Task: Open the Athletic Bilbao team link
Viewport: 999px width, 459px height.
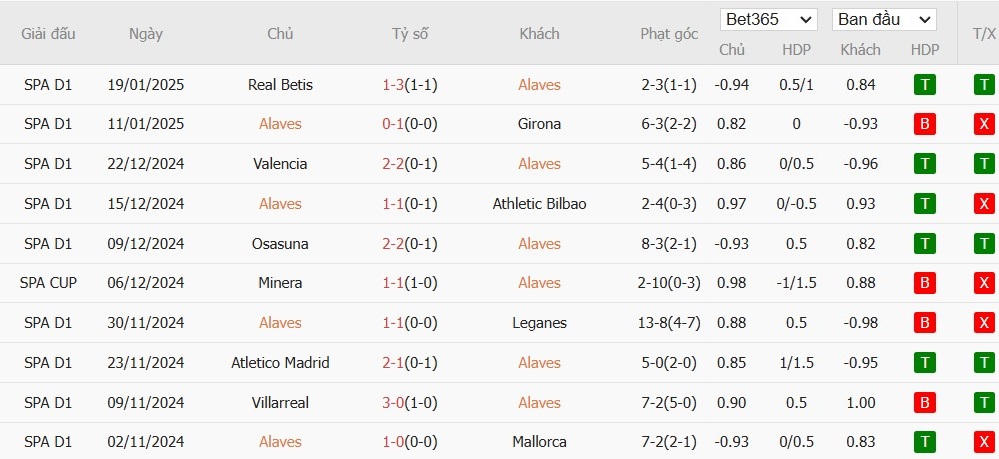Action: click(x=539, y=204)
